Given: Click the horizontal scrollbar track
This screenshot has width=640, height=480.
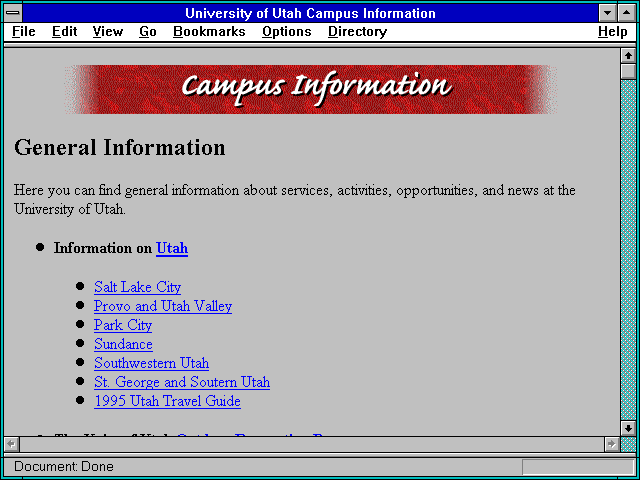Looking at the screenshot, I should pyautogui.click(x=311, y=444).
